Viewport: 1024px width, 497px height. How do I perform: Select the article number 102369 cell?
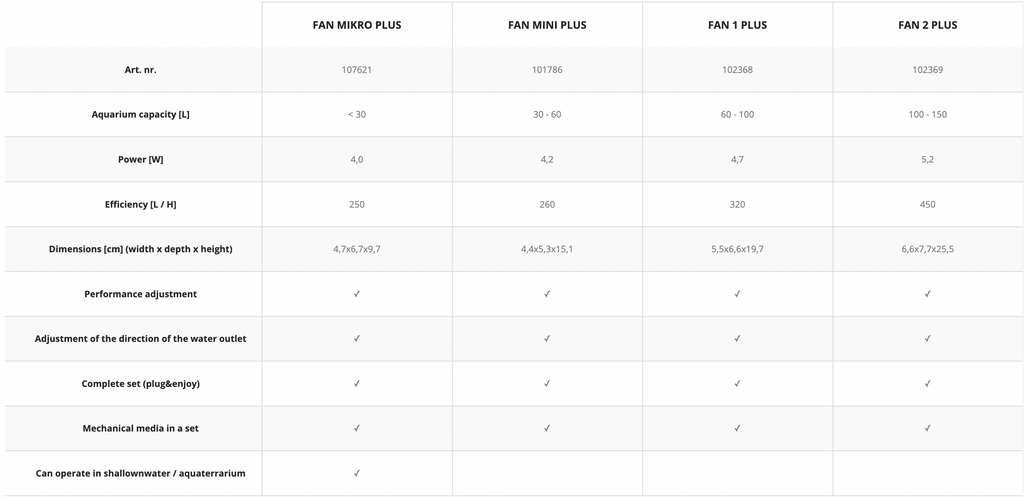pyautogui.click(x=927, y=70)
